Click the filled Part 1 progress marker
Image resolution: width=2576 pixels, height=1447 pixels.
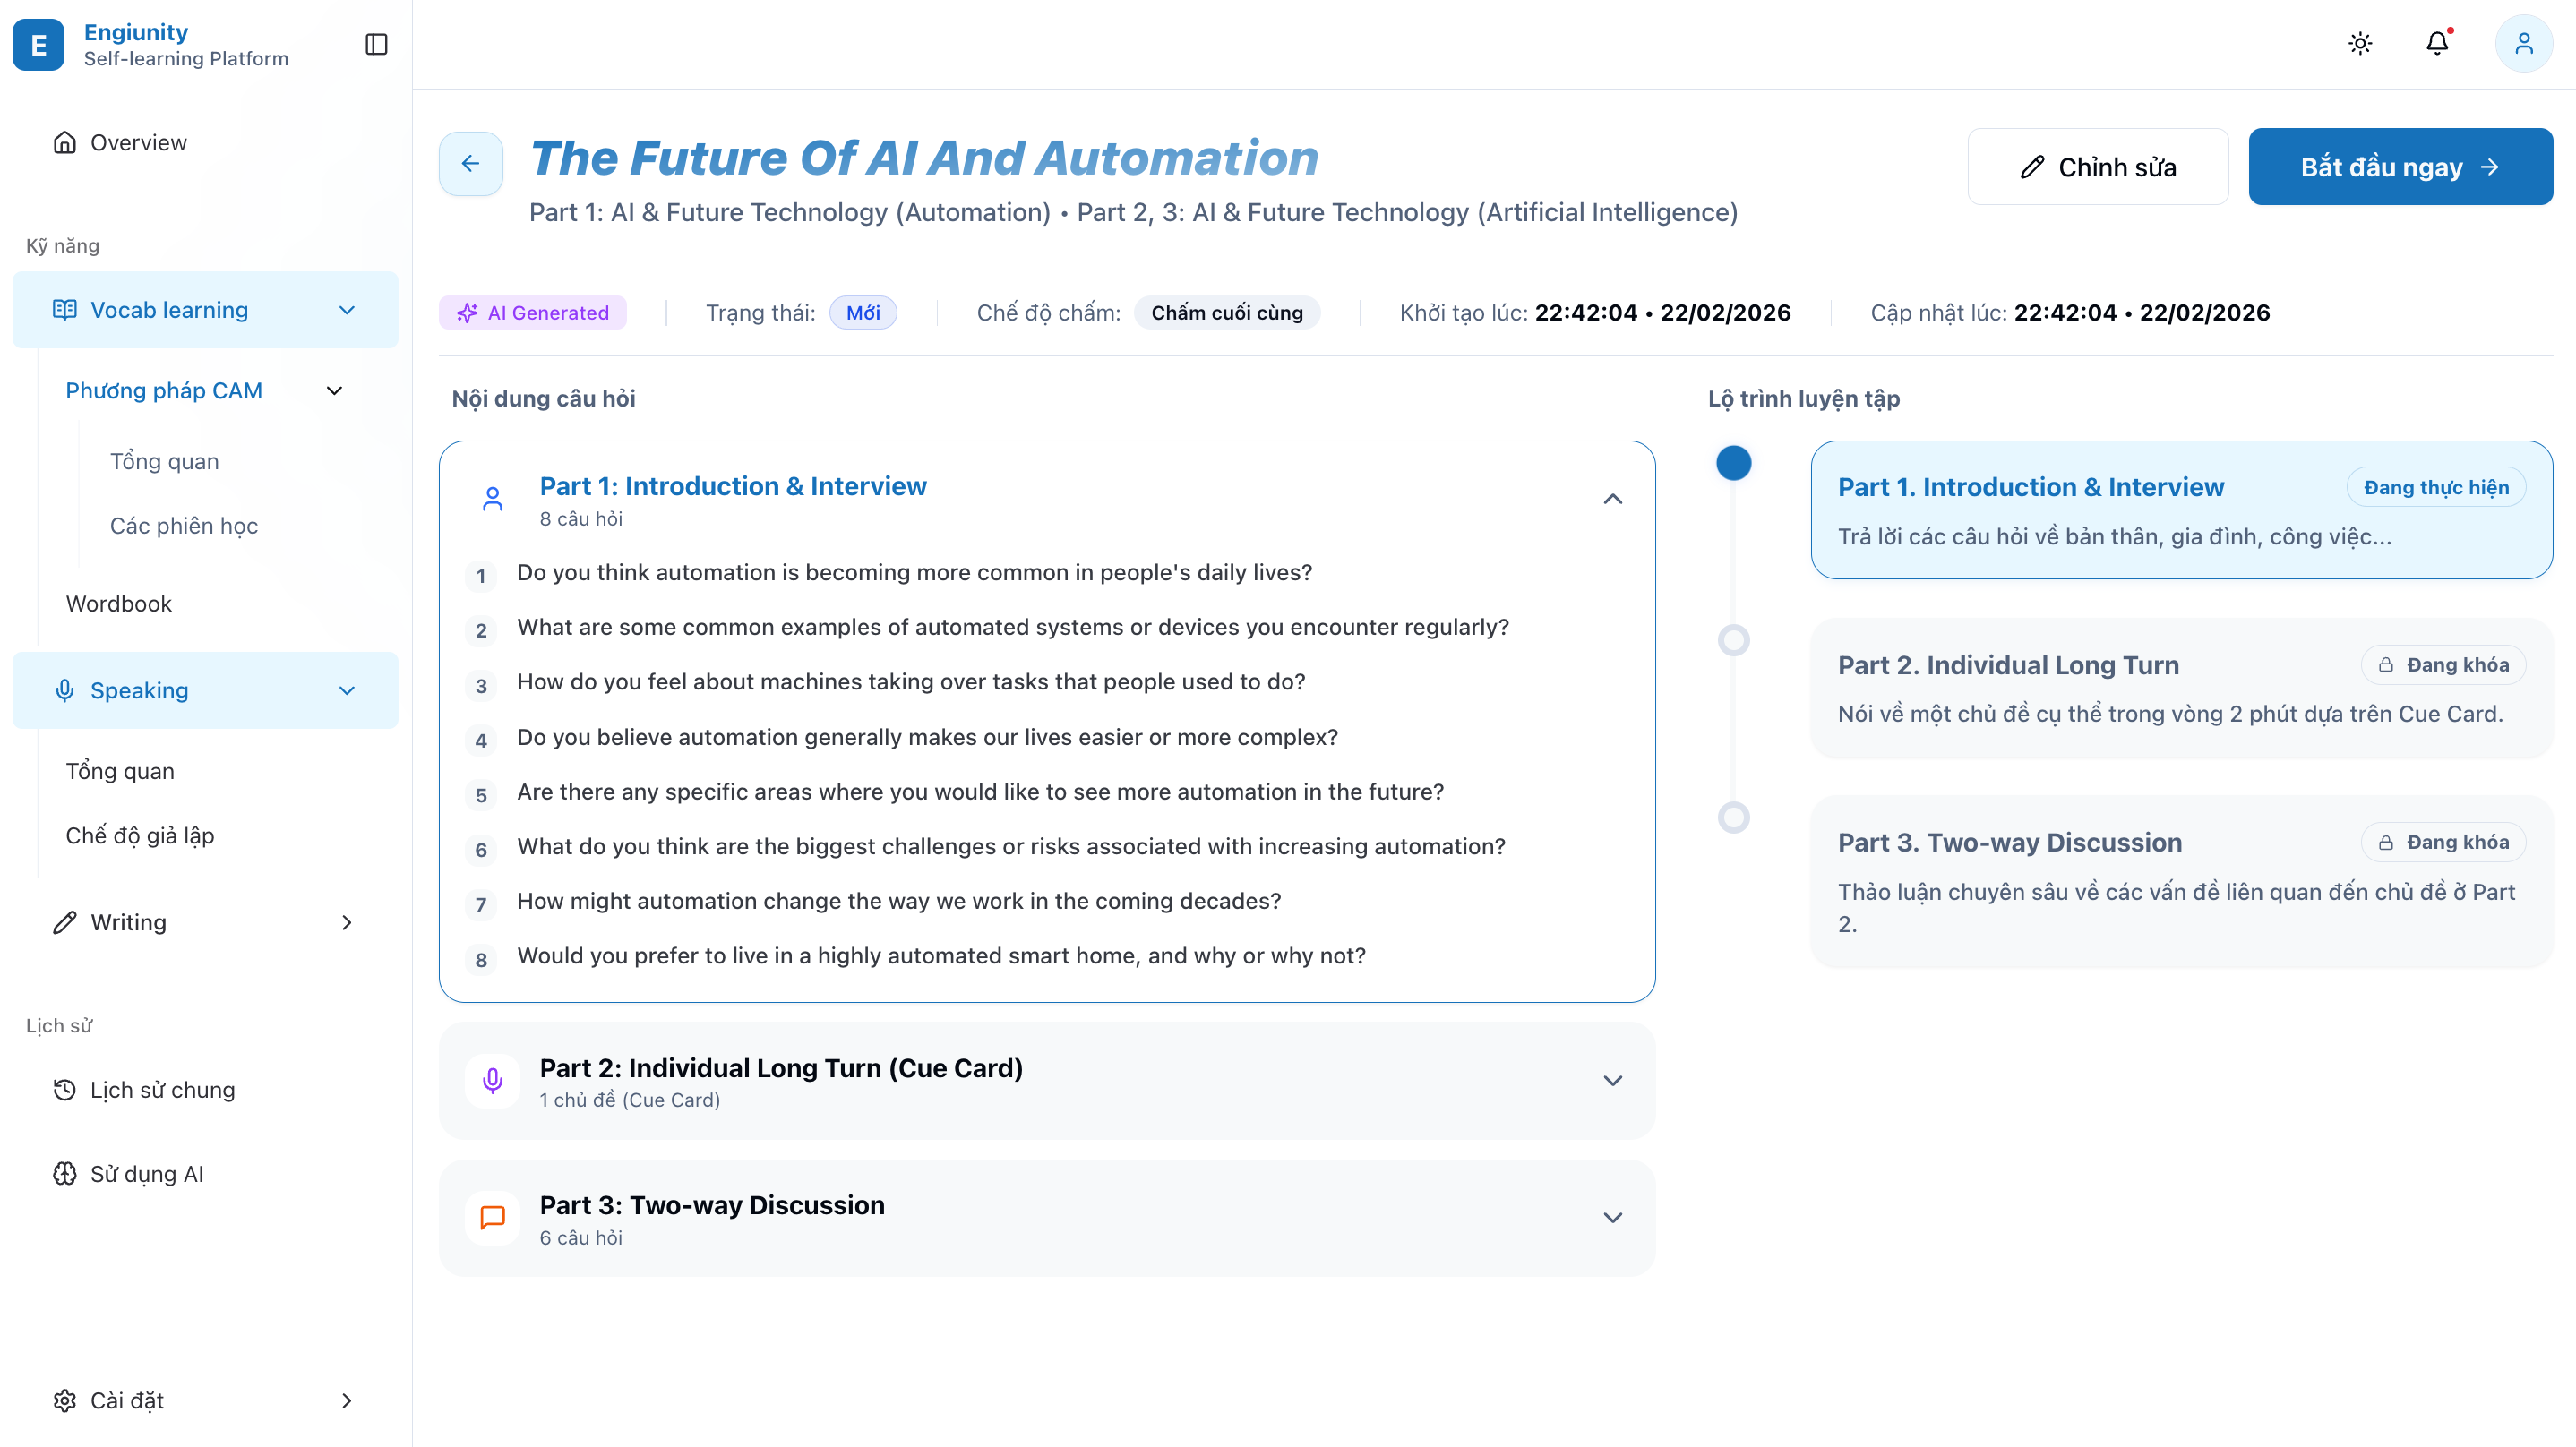(1733, 463)
